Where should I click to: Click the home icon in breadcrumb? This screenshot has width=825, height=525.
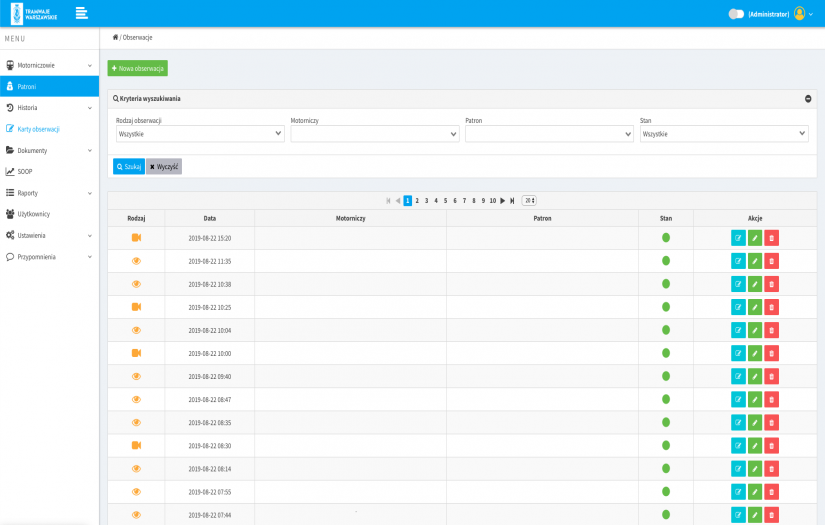point(115,37)
